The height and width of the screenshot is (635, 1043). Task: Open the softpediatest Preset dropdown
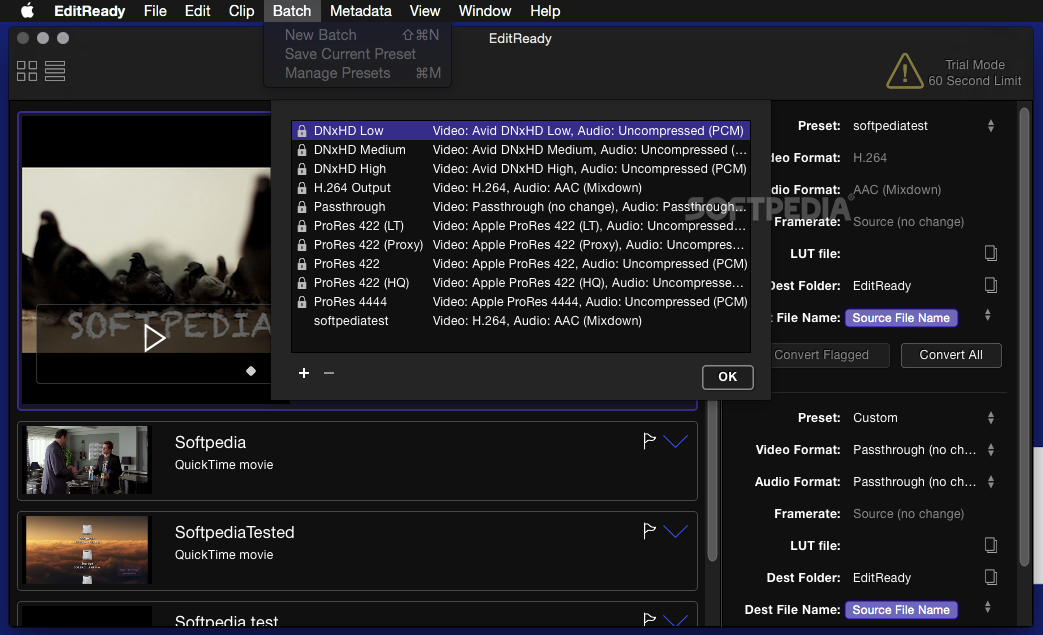(990, 126)
